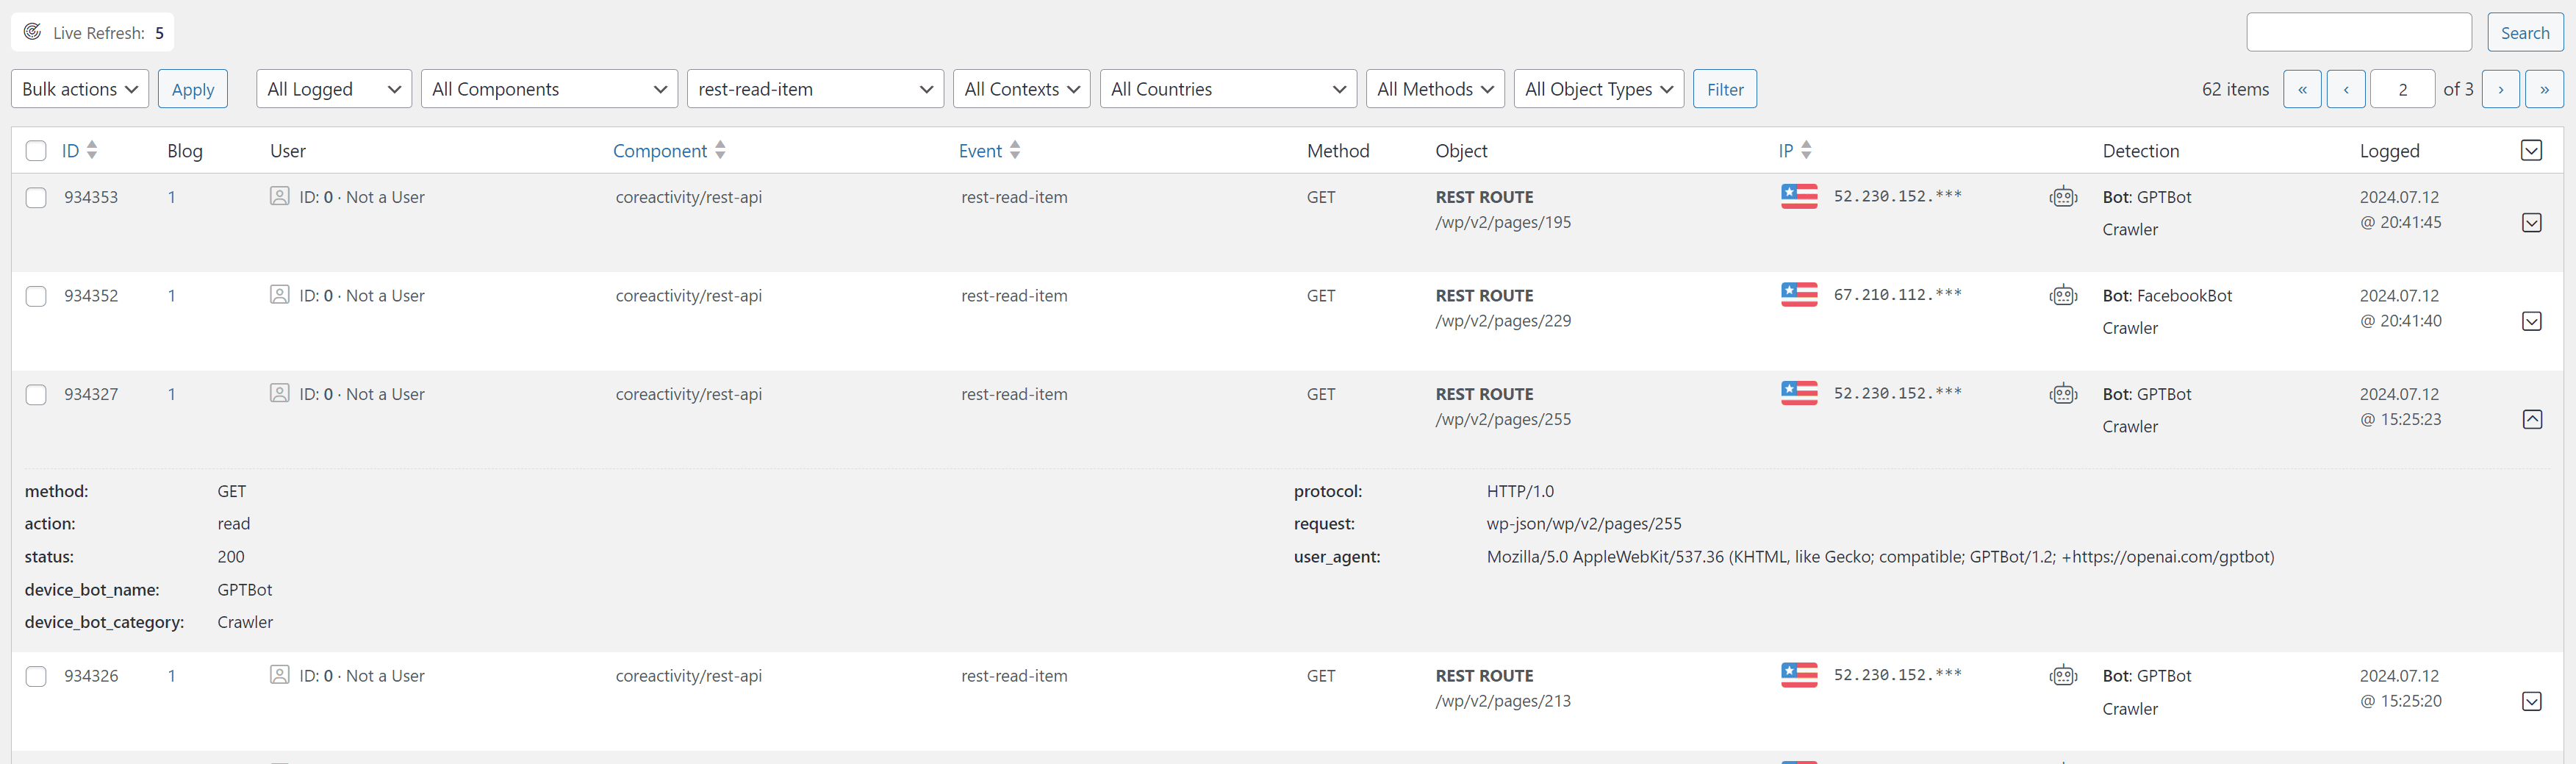The width and height of the screenshot is (2576, 764).
Task: Open the All Contexts dropdown
Action: 1021,89
